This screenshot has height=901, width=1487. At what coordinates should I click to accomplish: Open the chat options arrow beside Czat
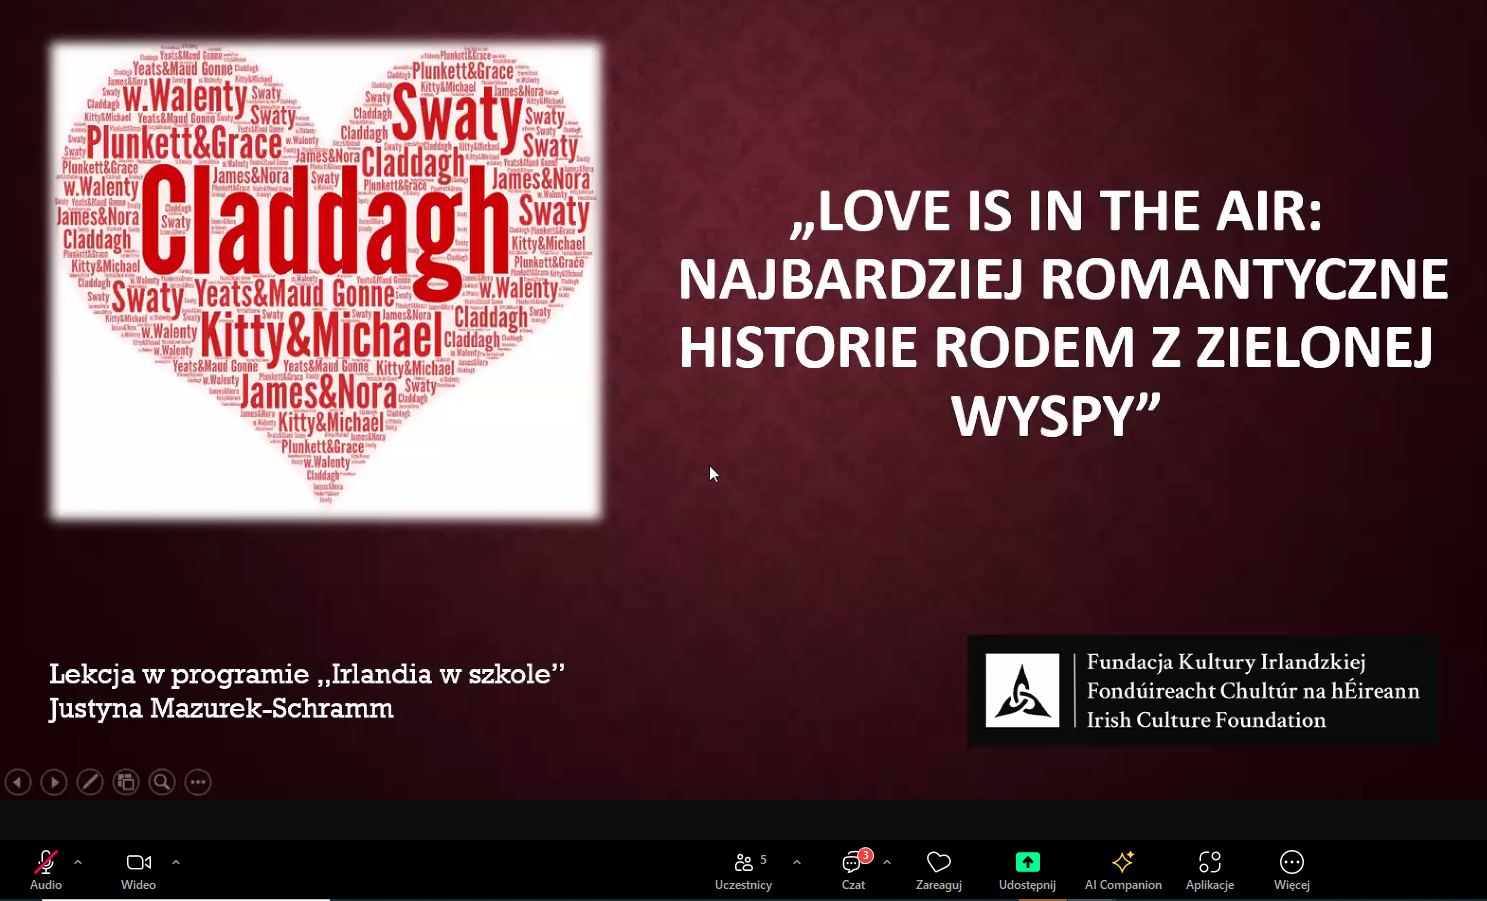[887, 862]
